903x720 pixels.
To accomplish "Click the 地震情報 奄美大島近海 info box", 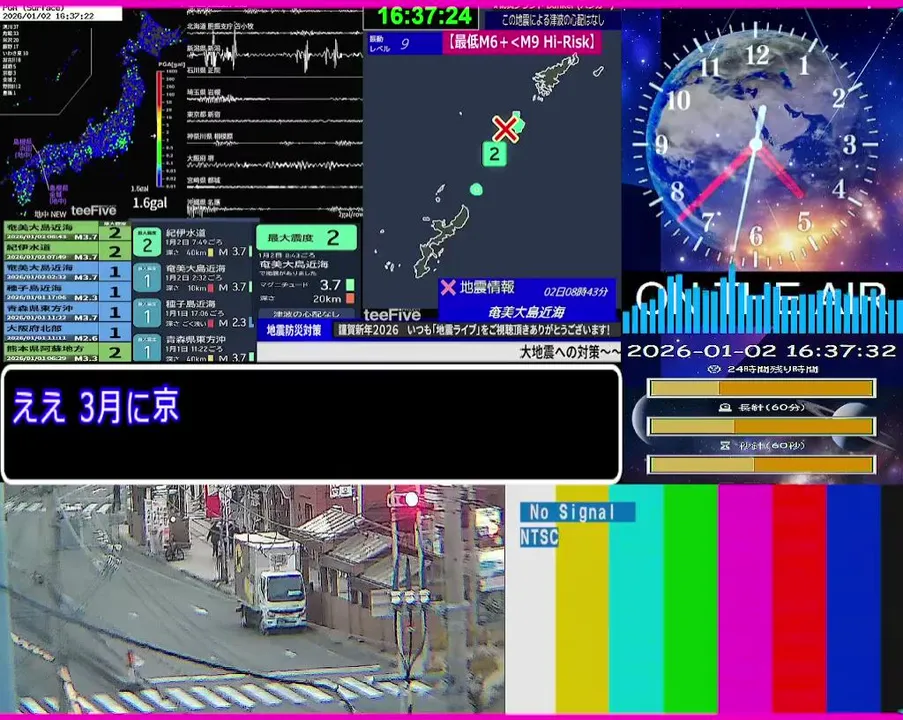I will [526, 300].
